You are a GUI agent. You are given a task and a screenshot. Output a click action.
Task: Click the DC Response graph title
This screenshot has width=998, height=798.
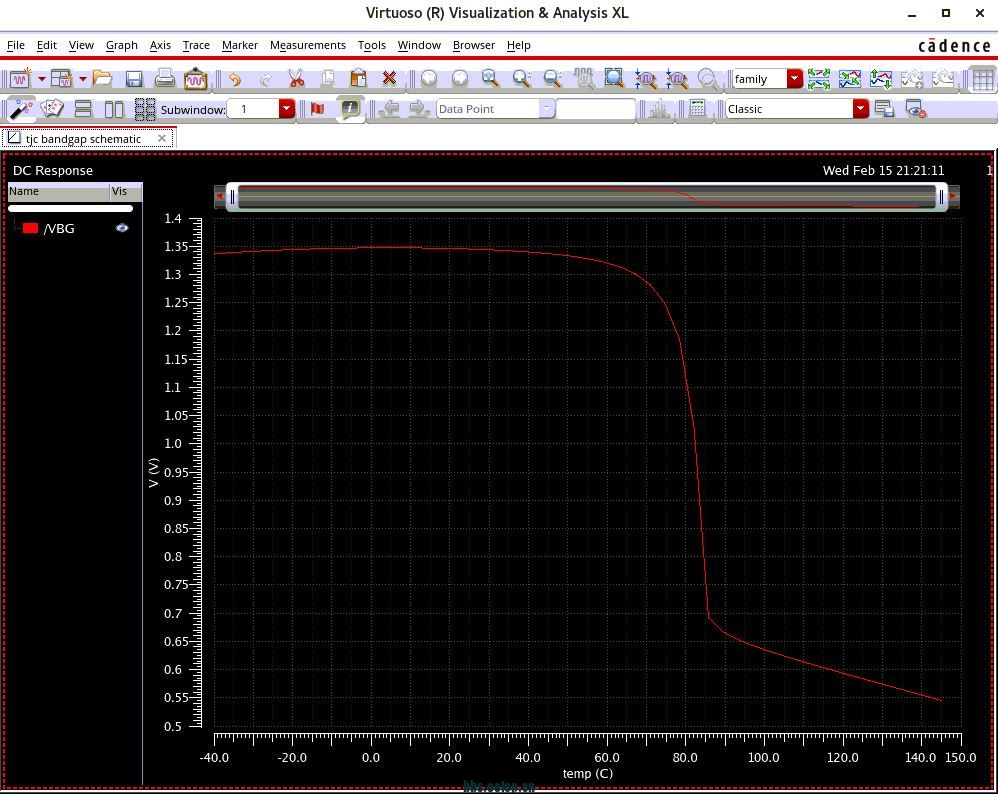pos(53,171)
